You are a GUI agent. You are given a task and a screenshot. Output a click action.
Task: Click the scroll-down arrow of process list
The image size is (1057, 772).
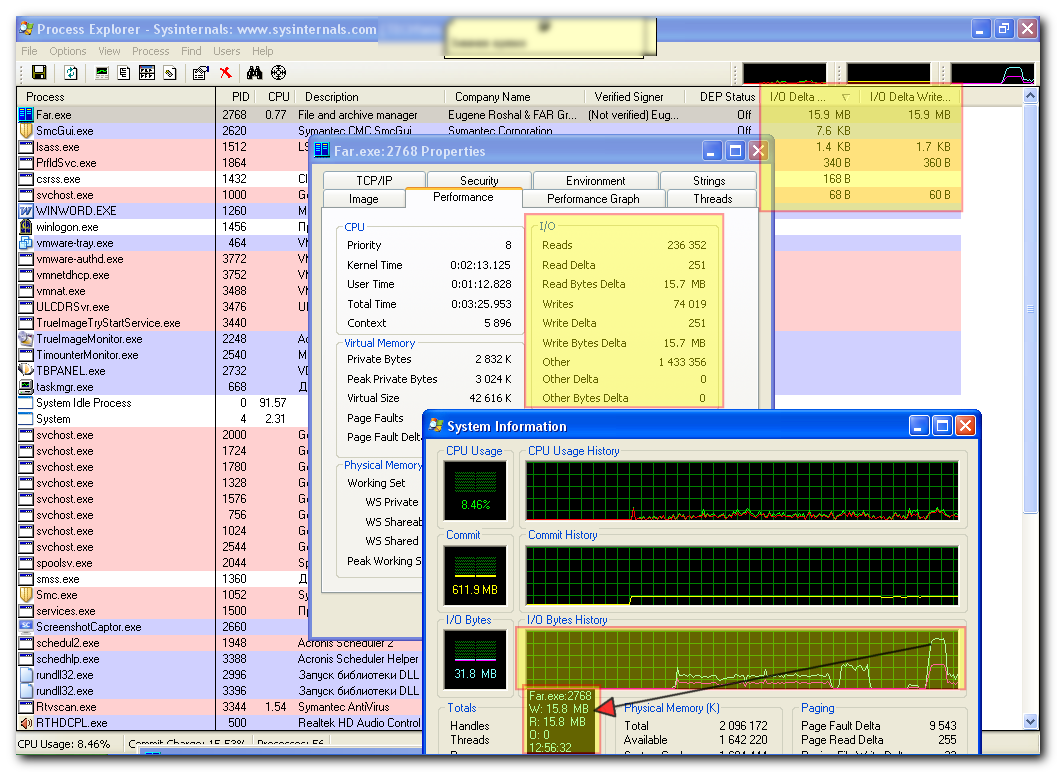coord(1030,721)
